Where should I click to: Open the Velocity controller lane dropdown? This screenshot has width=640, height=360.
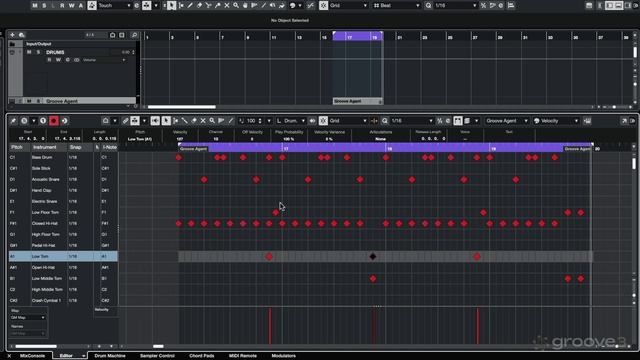coord(556,121)
